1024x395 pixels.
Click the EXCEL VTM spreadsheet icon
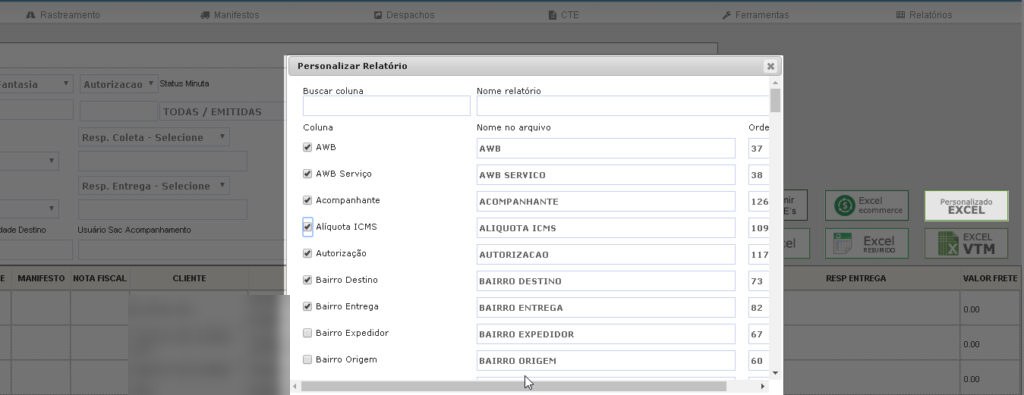tap(948, 244)
